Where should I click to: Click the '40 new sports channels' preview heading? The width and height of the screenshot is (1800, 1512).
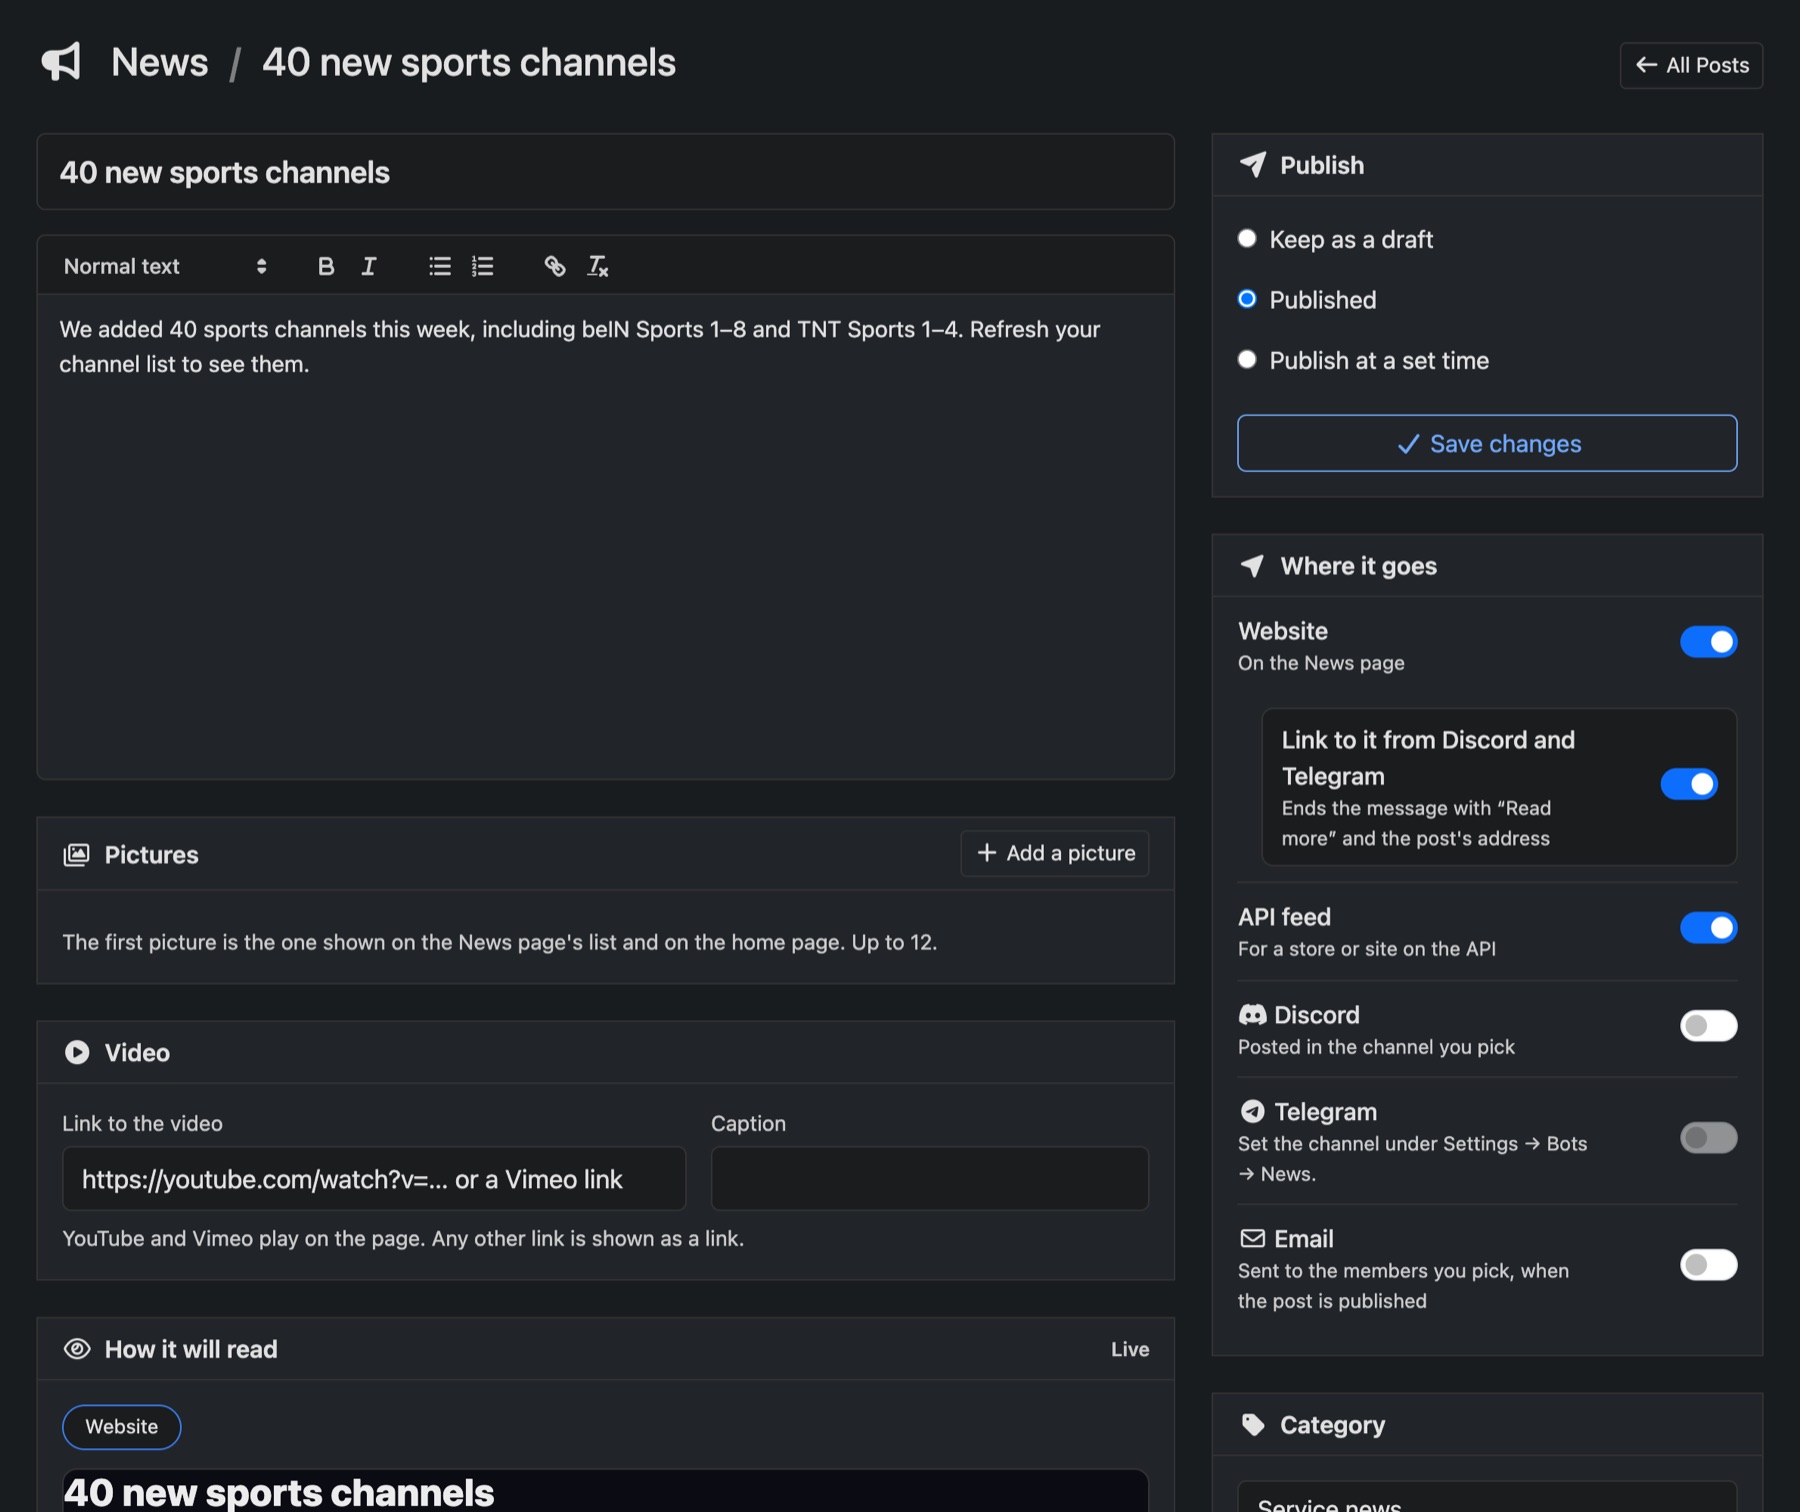[x=279, y=1492]
